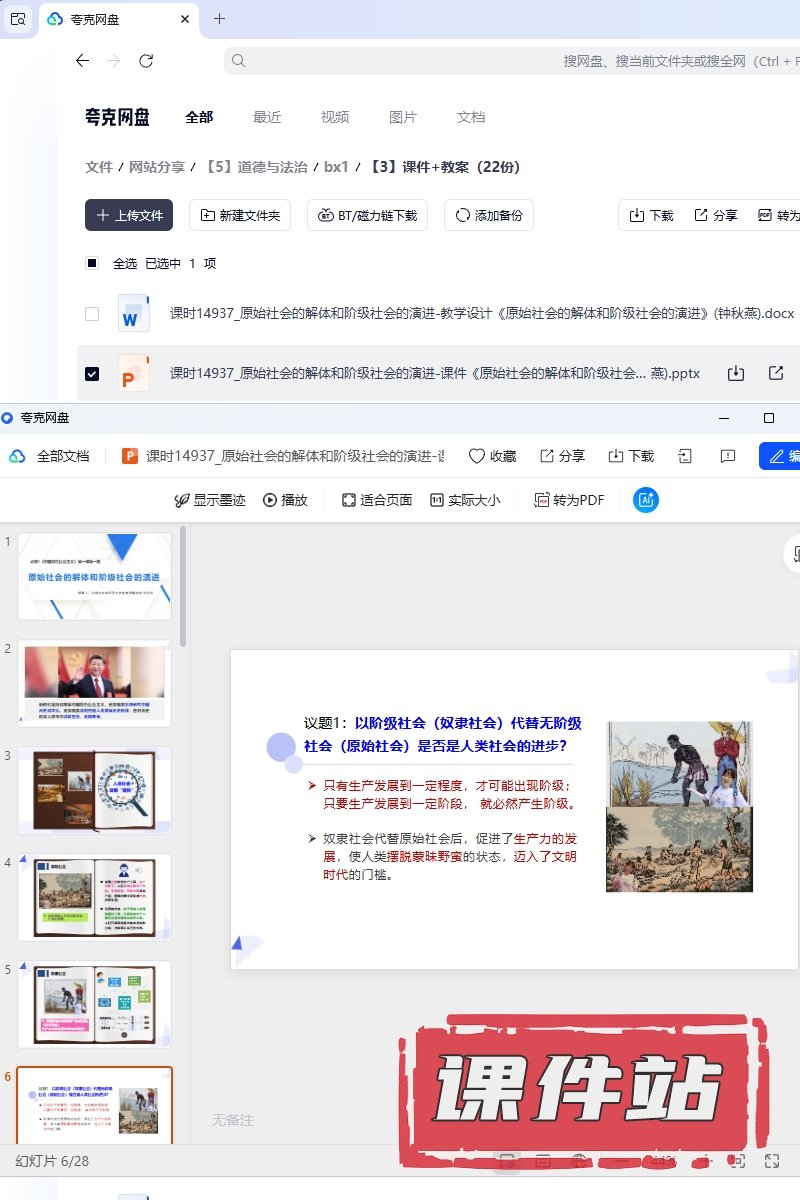Enter fullscreen using the bottom-right icon
The width and height of the screenshot is (800, 1200).
(772, 1161)
